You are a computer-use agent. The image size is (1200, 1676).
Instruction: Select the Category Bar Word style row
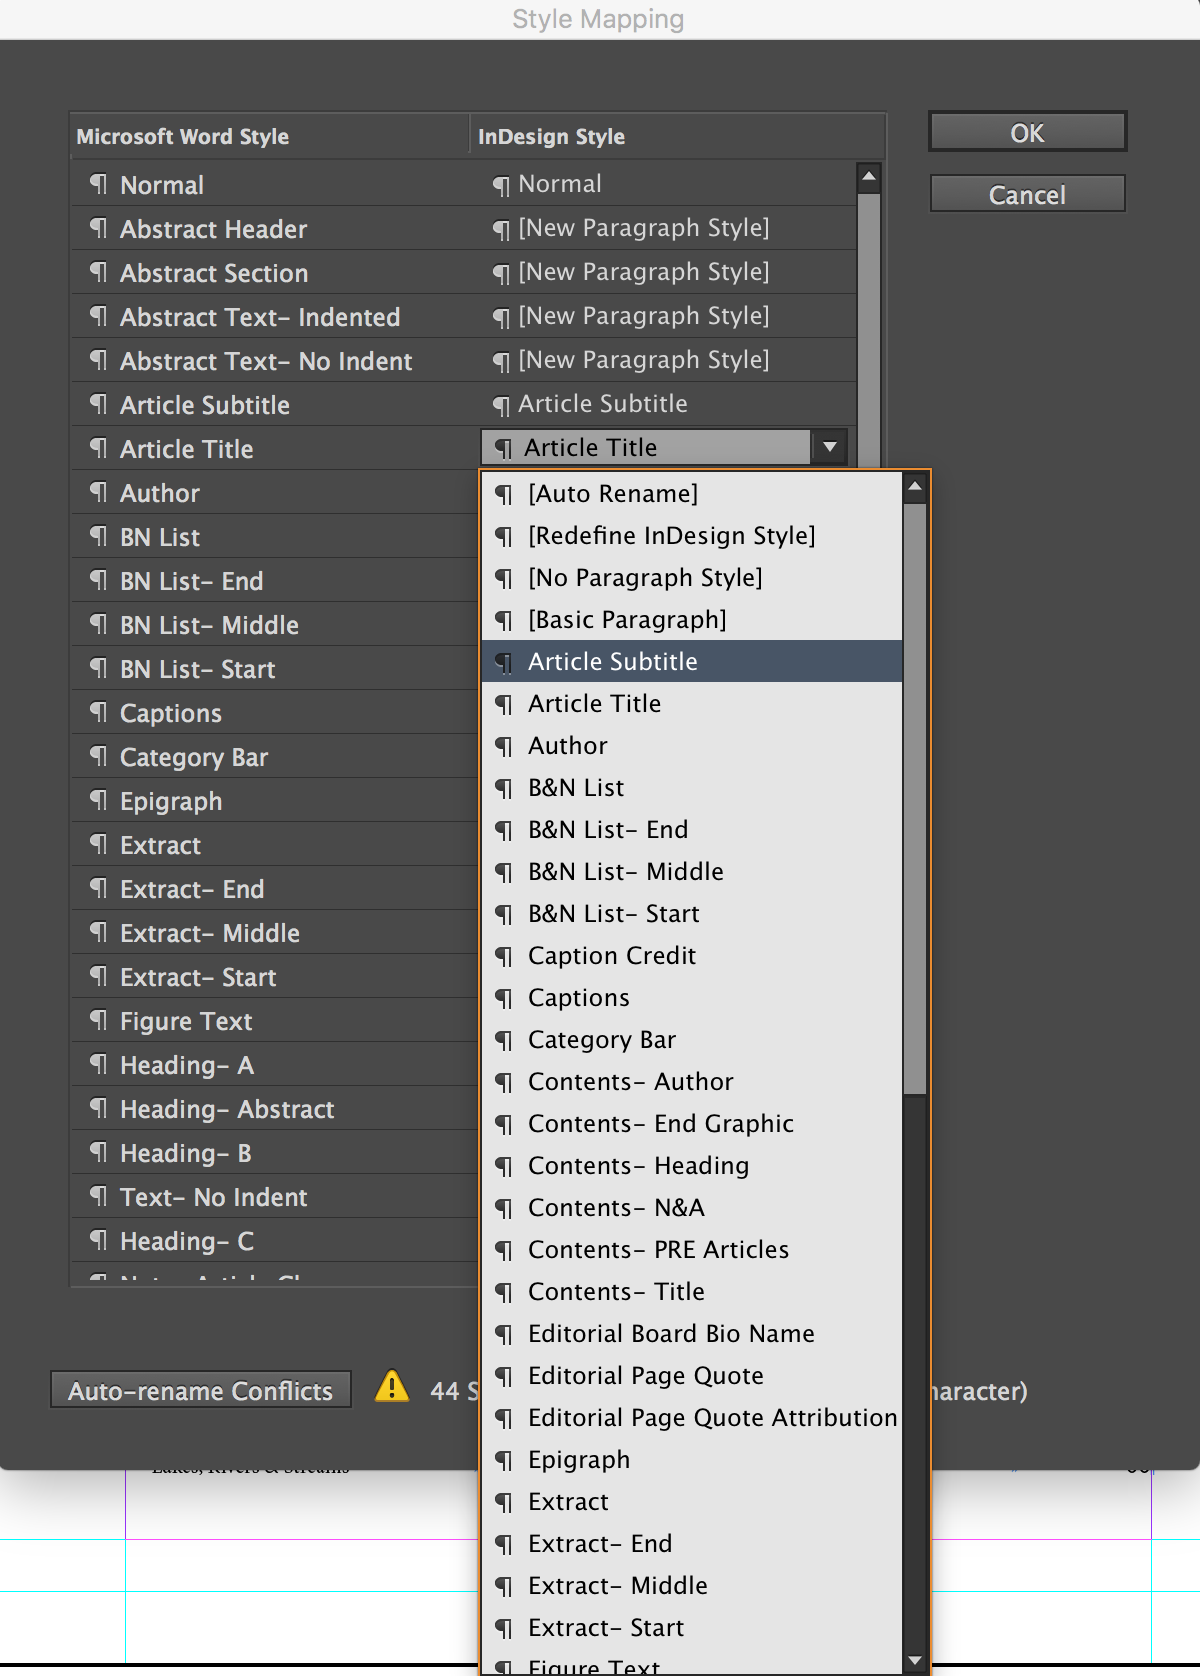tap(275, 756)
